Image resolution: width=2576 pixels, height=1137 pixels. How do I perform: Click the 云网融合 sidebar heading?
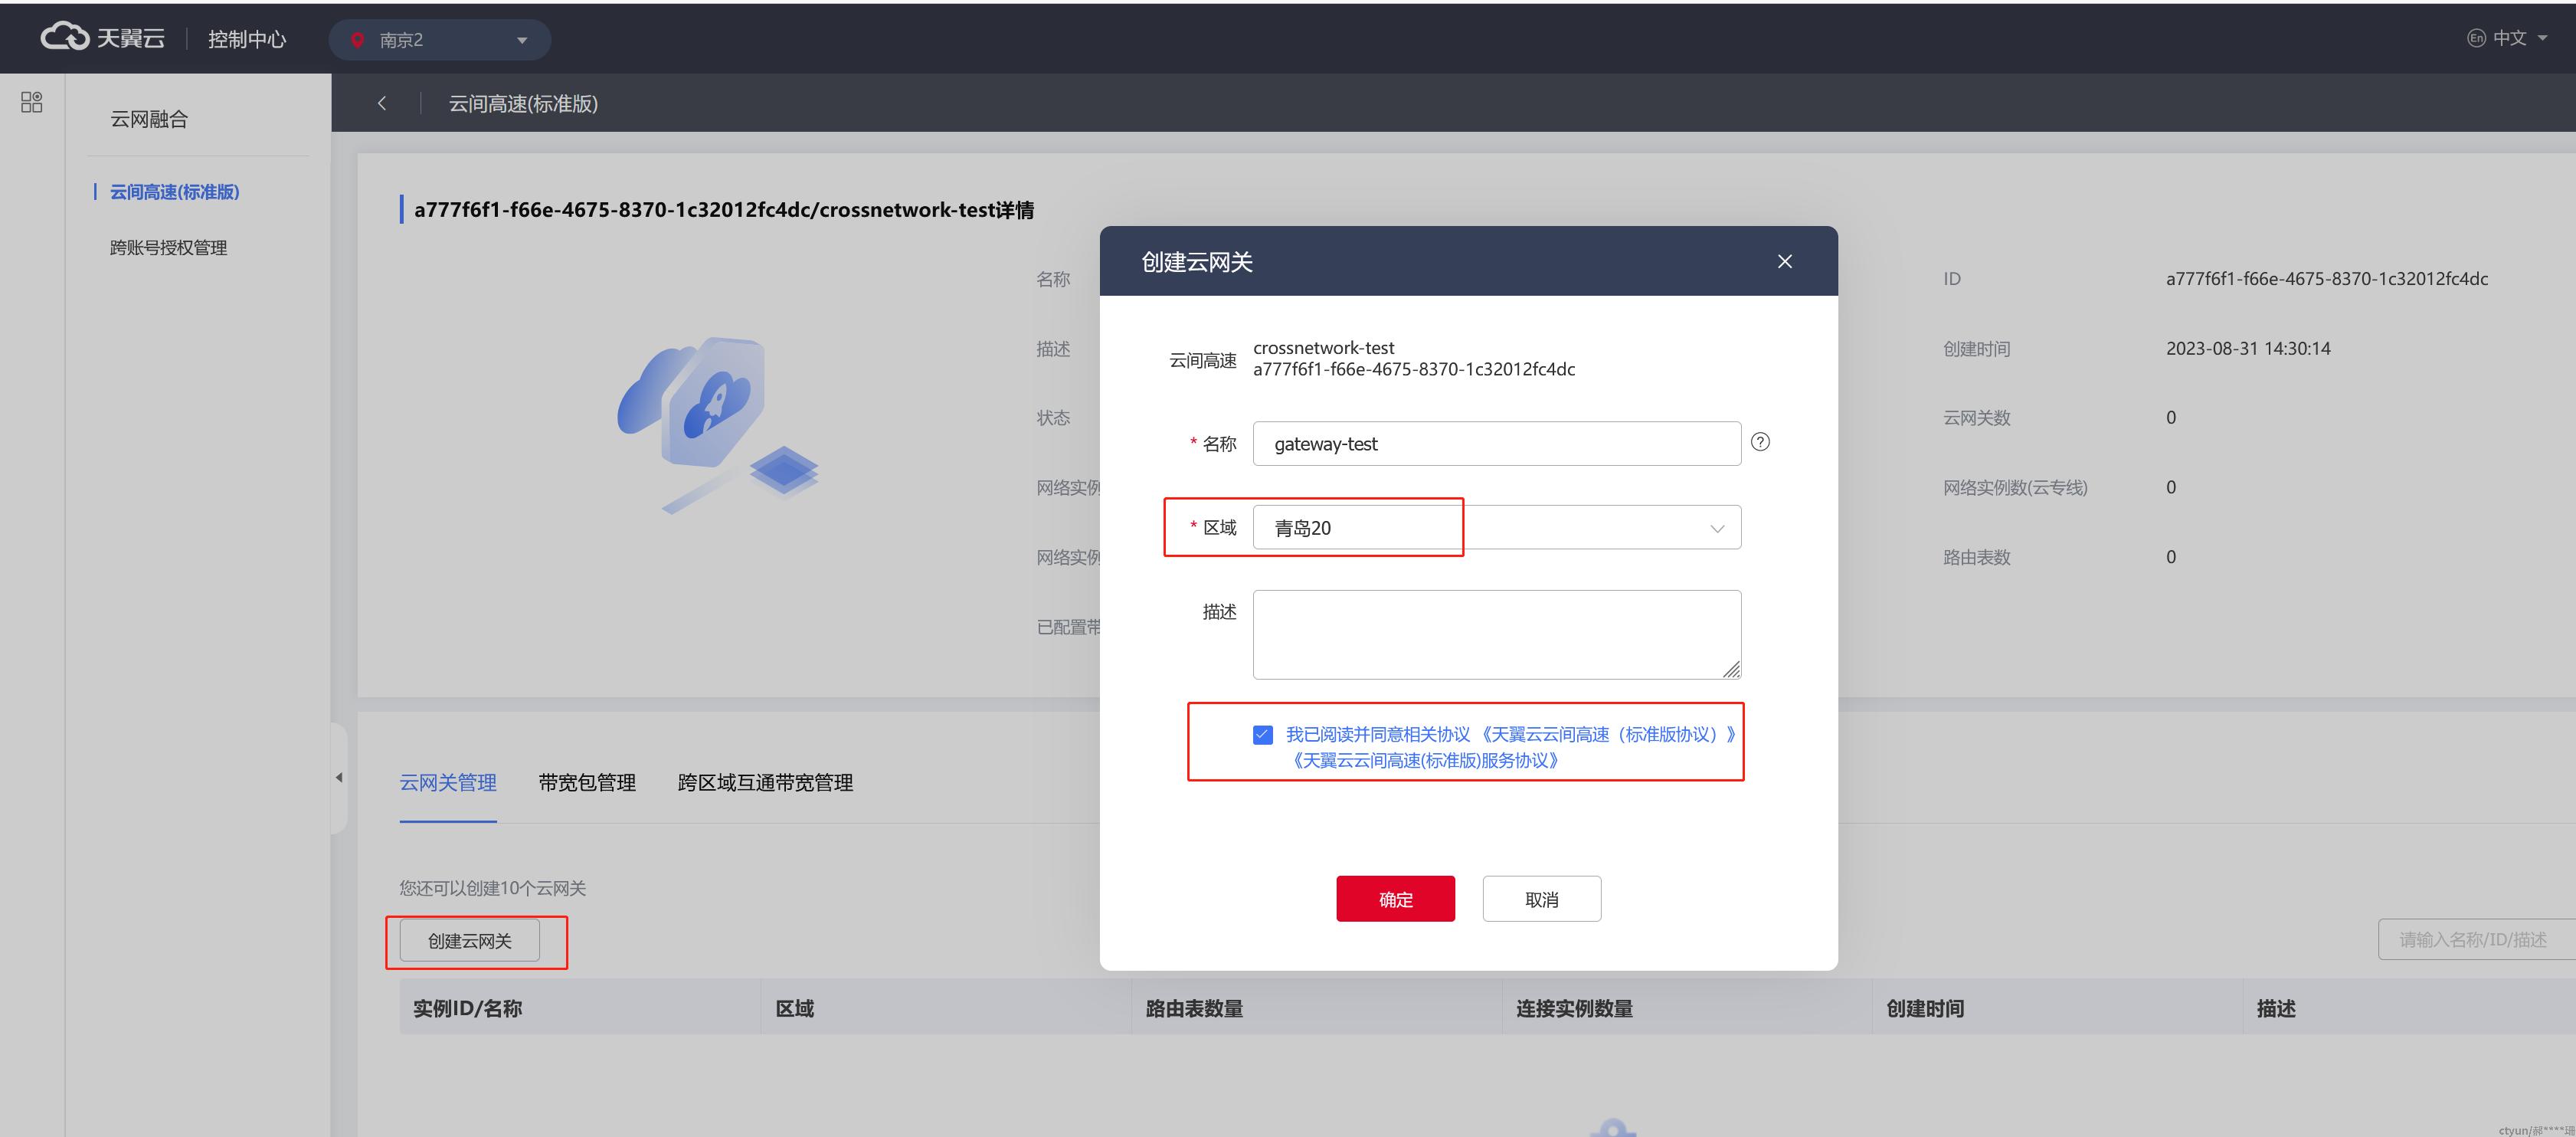coord(149,119)
